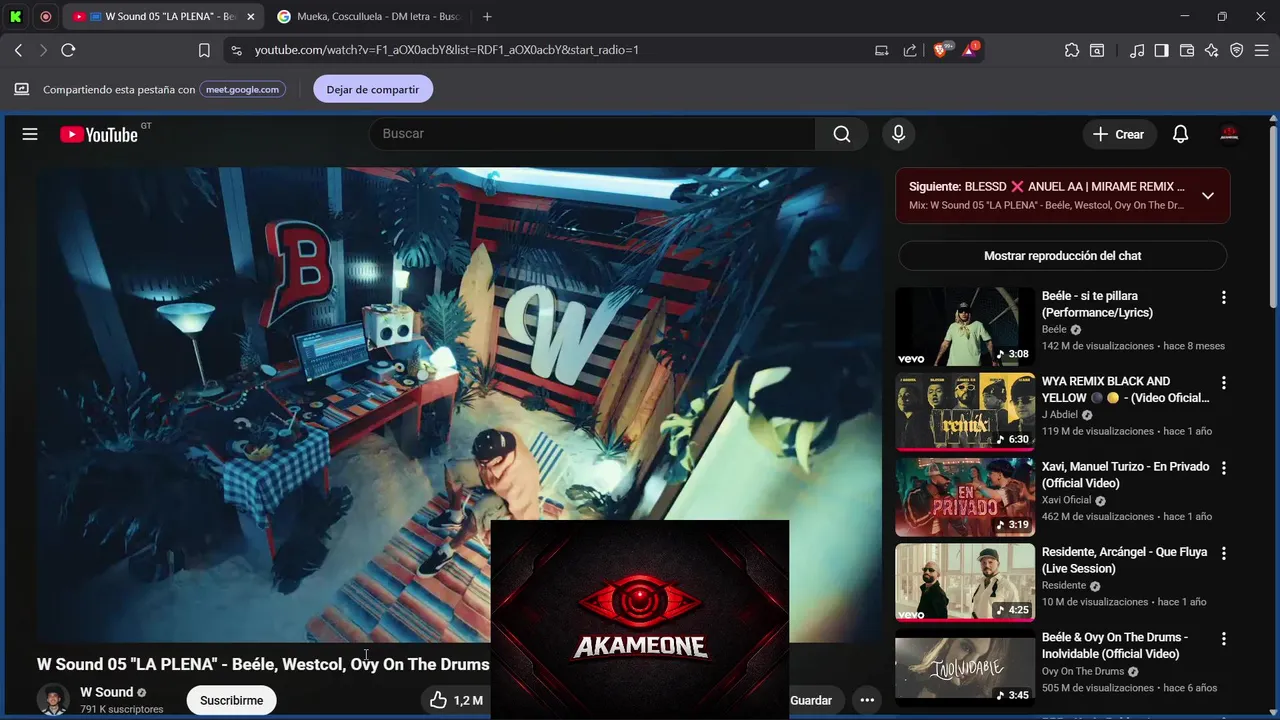Screen dimensions: 1280x720
Task: Open the pinned red record tab
Action: 45,17
